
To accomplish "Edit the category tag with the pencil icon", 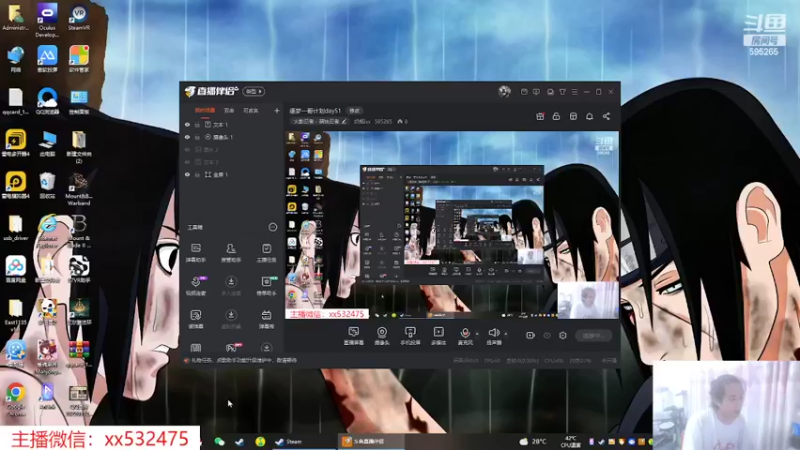I will coord(344,121).
